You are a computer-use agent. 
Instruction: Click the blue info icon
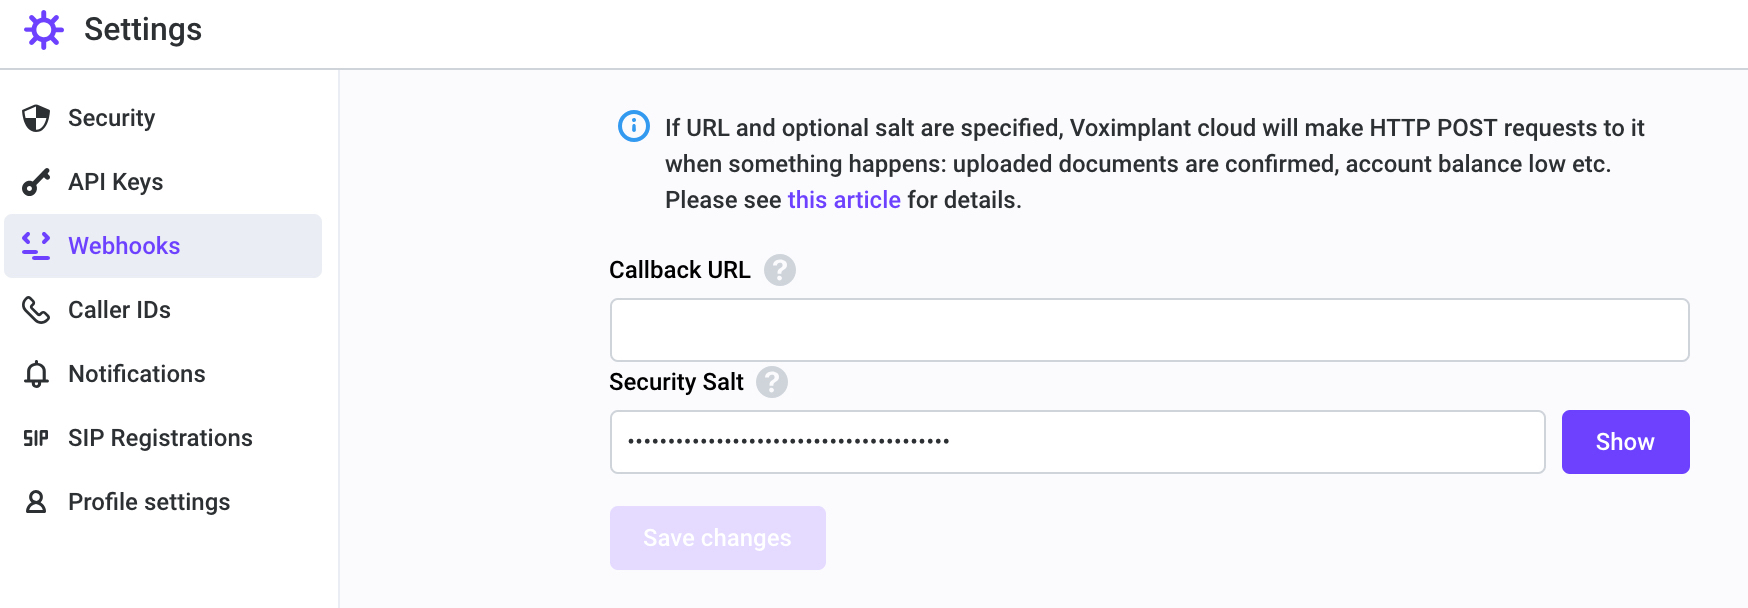634,126
